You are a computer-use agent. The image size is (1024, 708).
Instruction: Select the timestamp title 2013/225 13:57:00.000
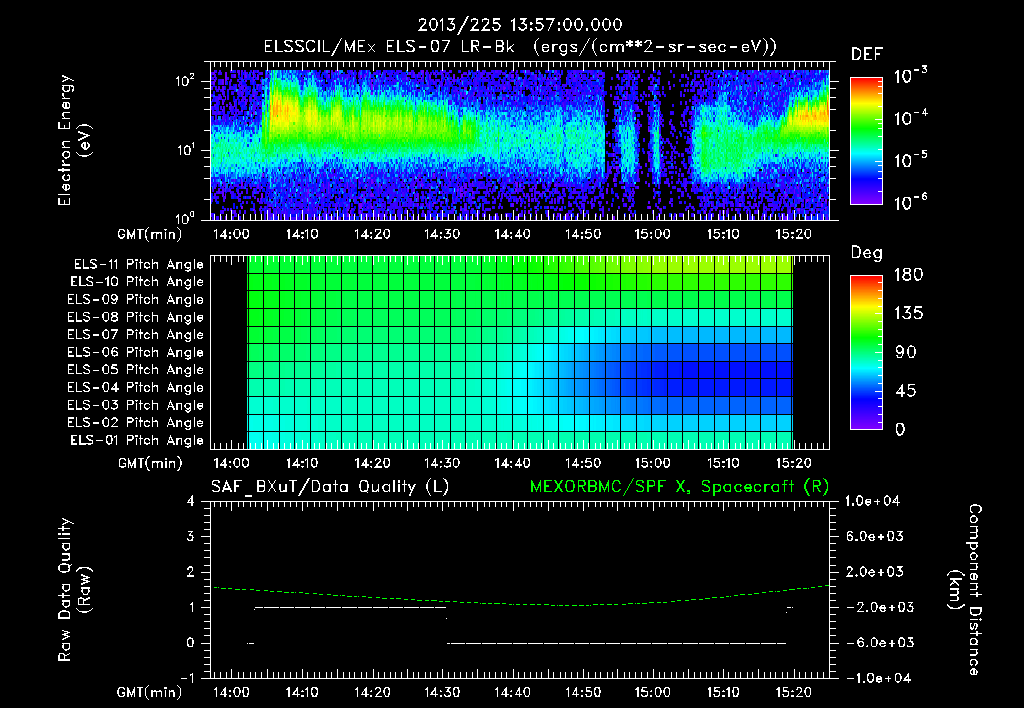(x=520, y=25)
